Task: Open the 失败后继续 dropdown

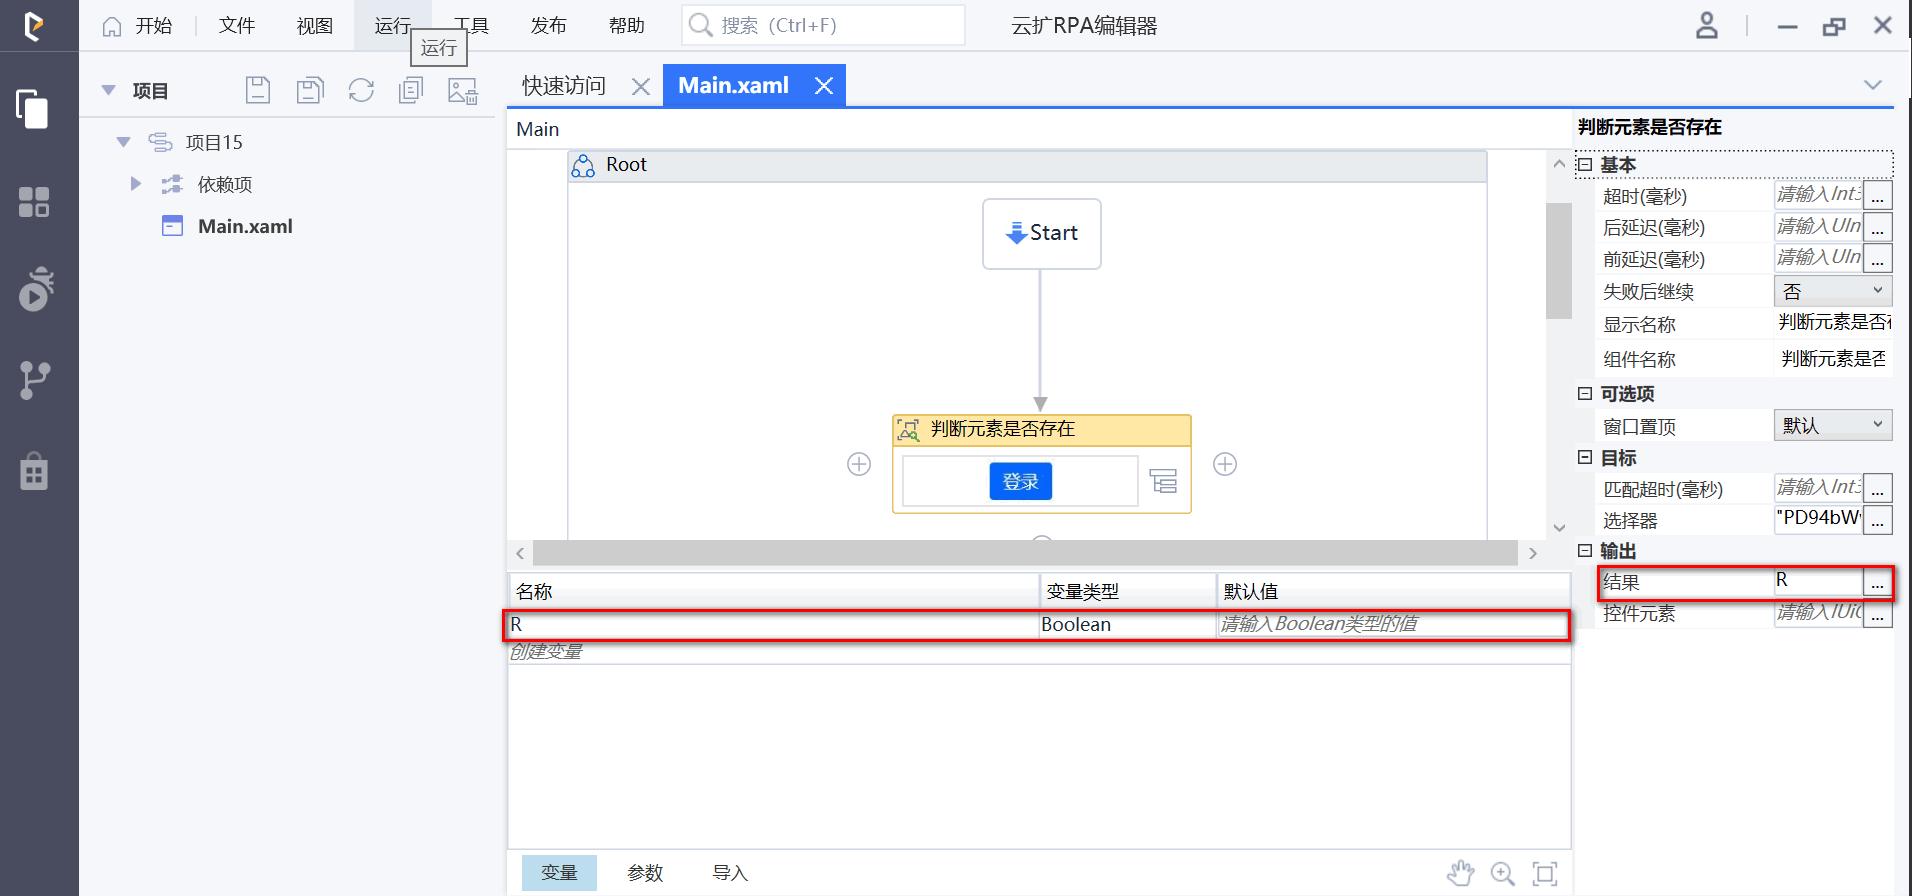Action: pyautogui.click(x=1833, y=291)
